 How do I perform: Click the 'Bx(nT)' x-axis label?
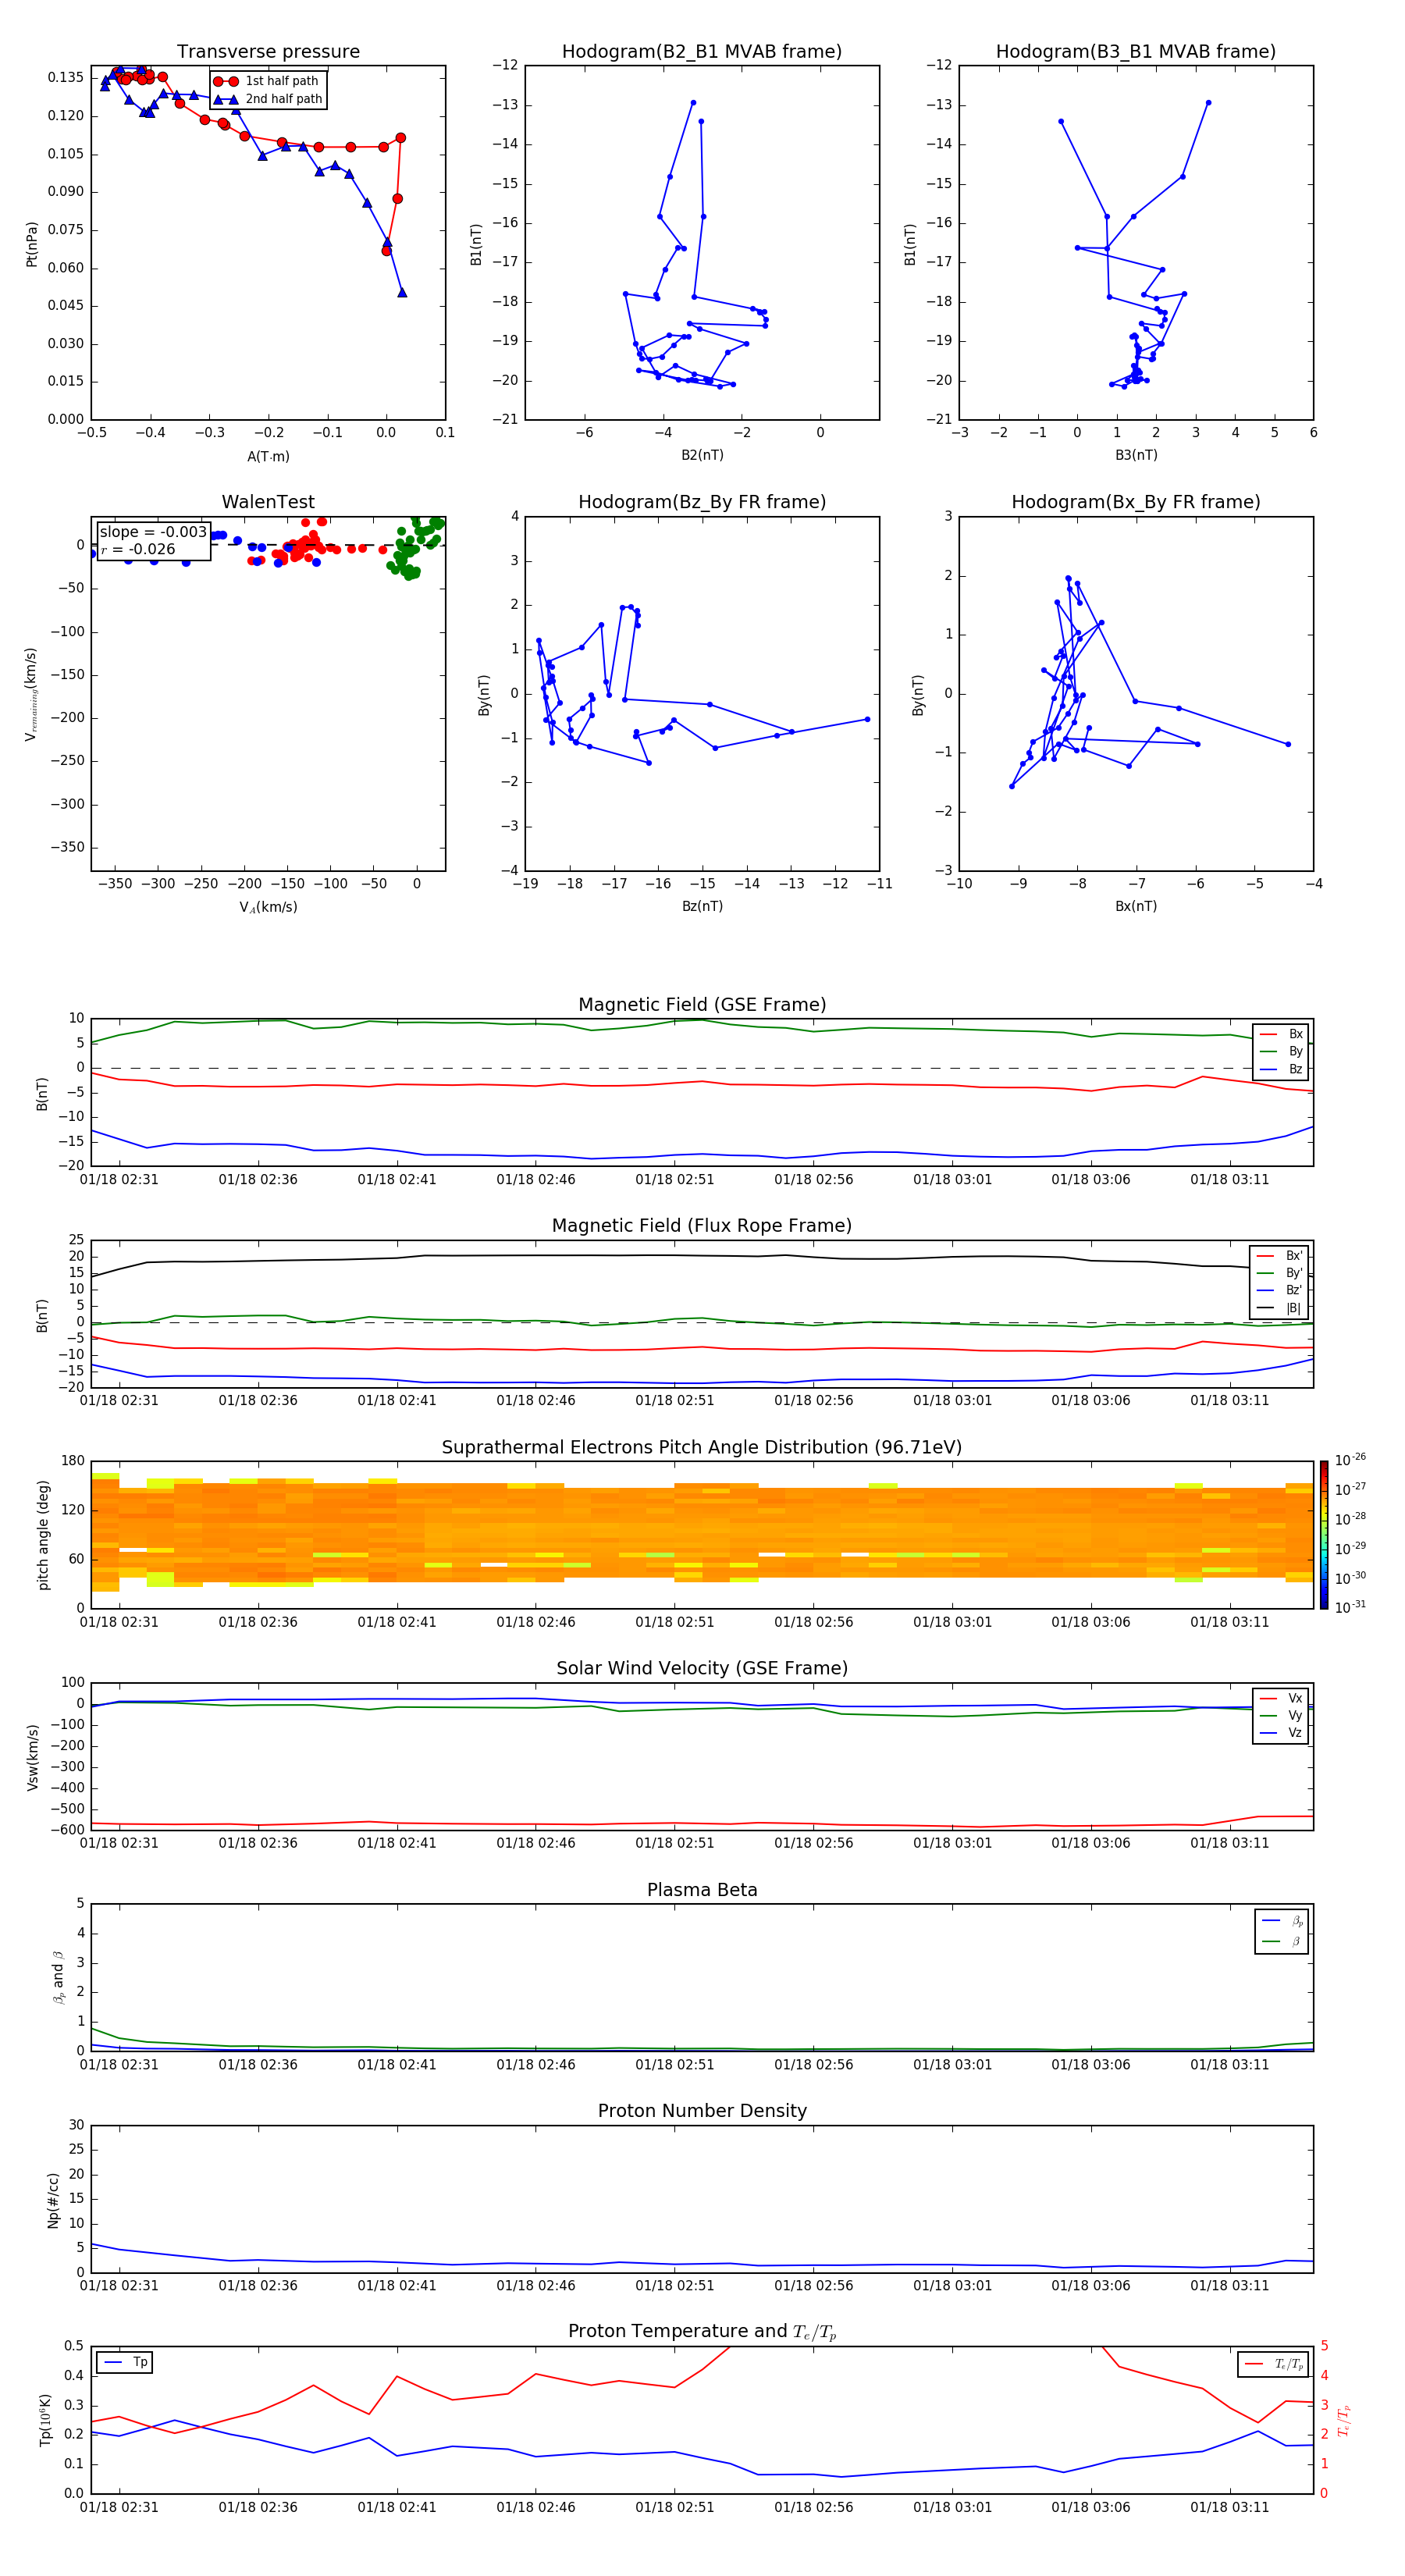pyautogui.click(x=1136, y=906)
